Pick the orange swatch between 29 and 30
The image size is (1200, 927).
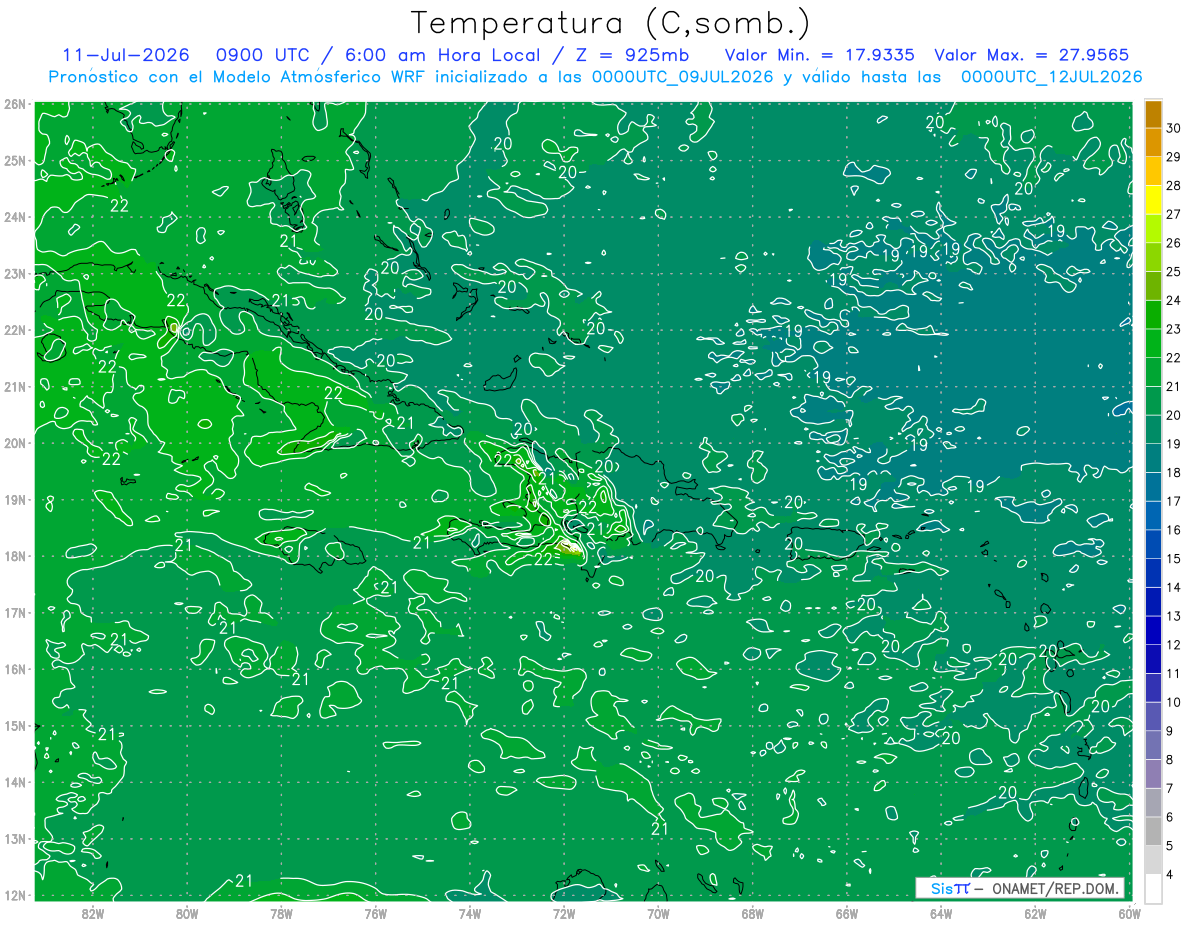click(x=1153, y=143)
